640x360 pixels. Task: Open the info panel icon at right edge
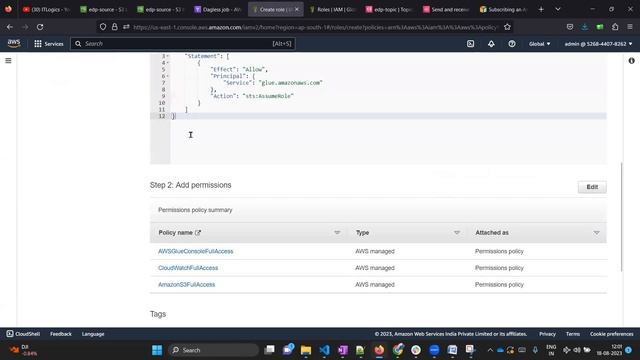tap(631, 60)
